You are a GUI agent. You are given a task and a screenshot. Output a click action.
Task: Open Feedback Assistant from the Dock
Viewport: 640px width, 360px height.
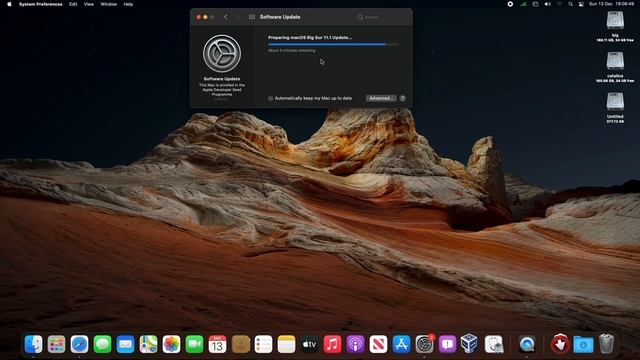(x=448, y=344)
